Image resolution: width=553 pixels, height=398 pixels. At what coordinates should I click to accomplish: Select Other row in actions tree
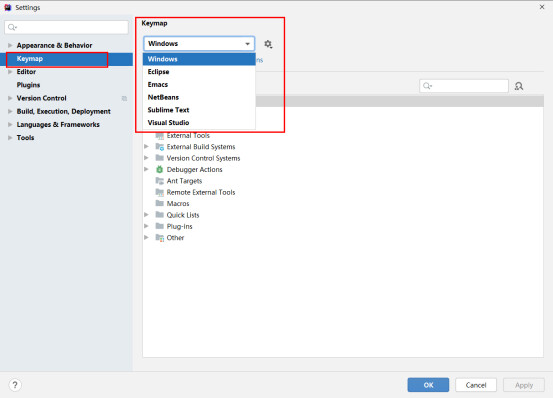(x=343, y=238)
